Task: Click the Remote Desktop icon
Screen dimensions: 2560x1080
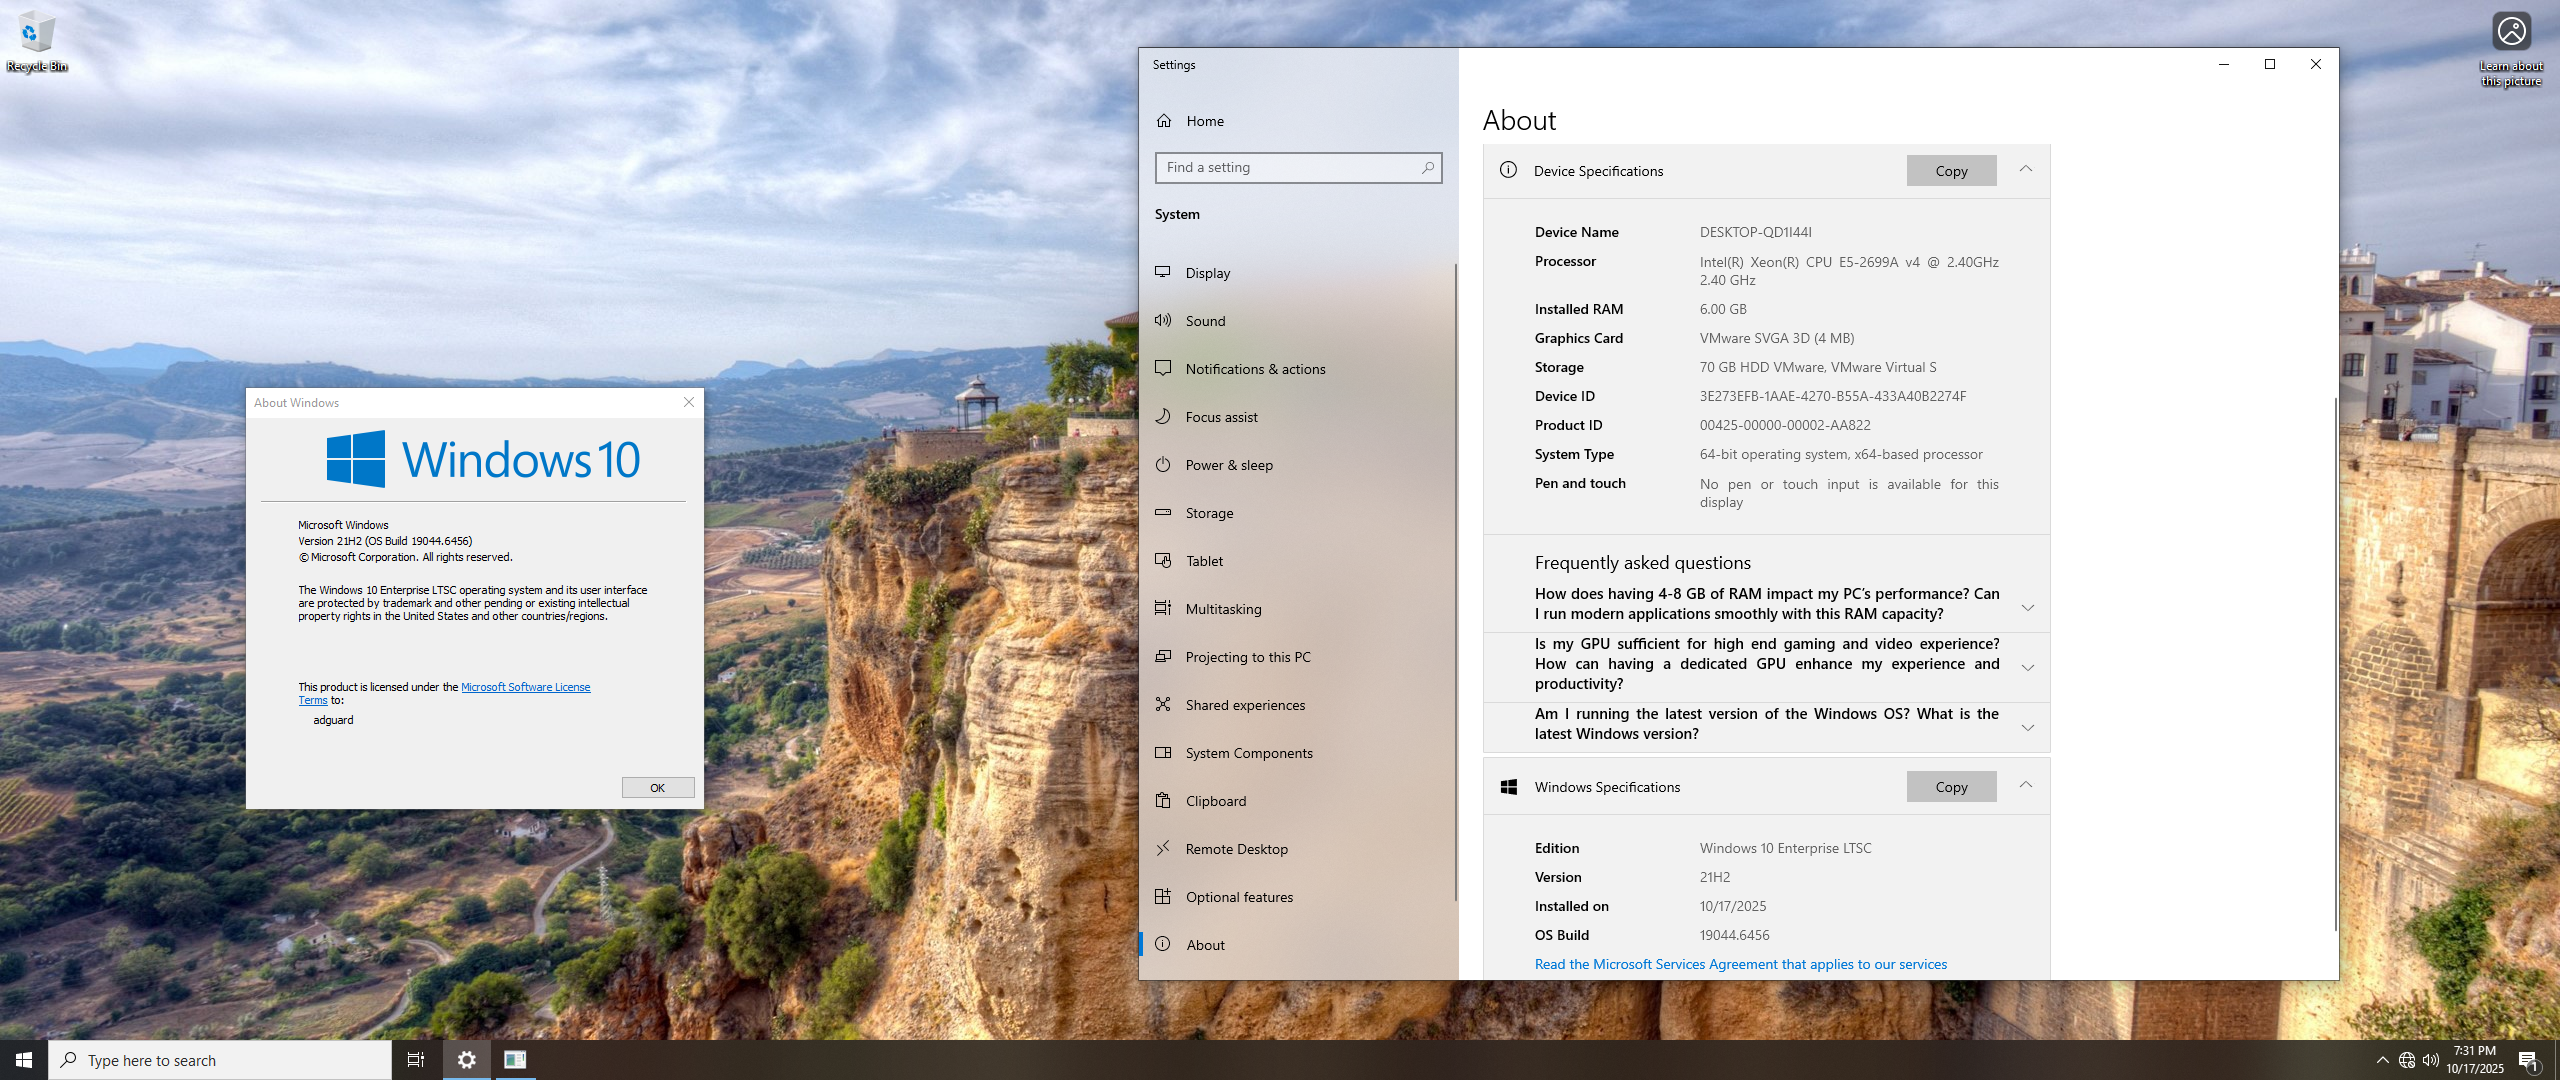Action: pyautogui.click(x=1163, y=848)
